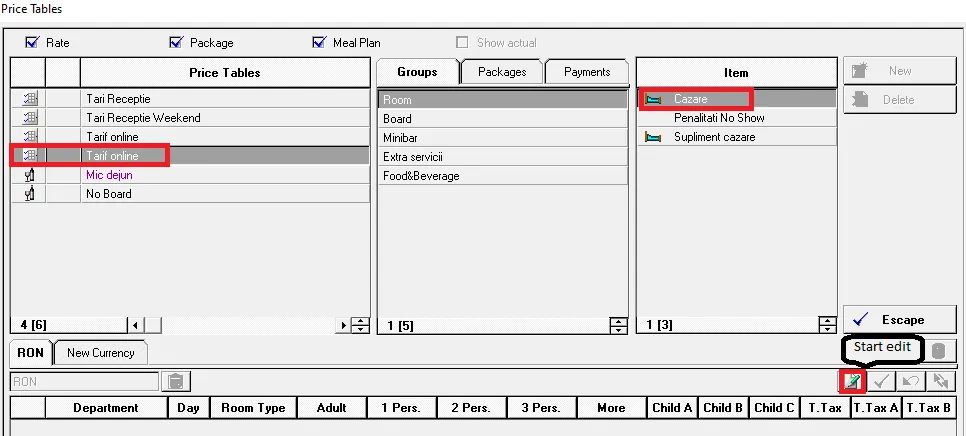966x436 pixels.
Task: Click the greyed double-arrow icon after undo
Action: tap(941, 382)
